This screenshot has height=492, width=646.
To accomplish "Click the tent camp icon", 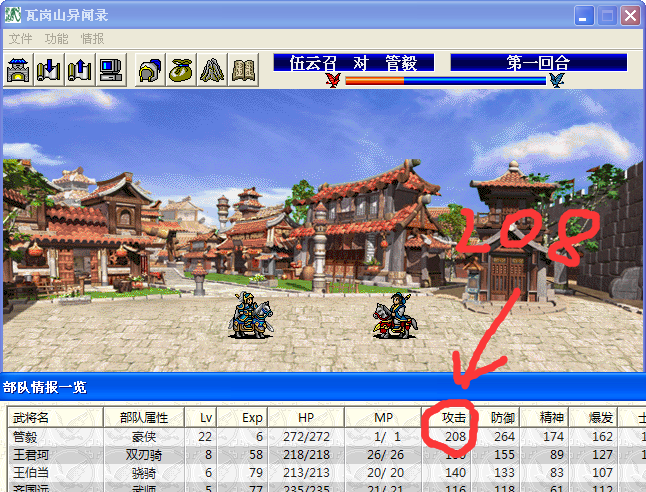I will (x=212, y=70).
